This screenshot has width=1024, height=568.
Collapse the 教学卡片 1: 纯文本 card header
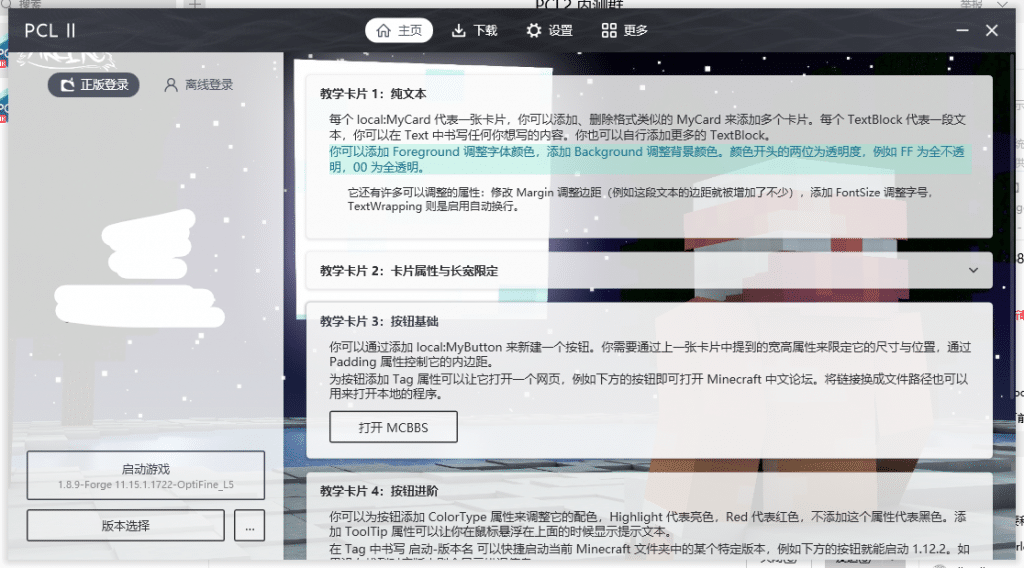coord(373,93)
